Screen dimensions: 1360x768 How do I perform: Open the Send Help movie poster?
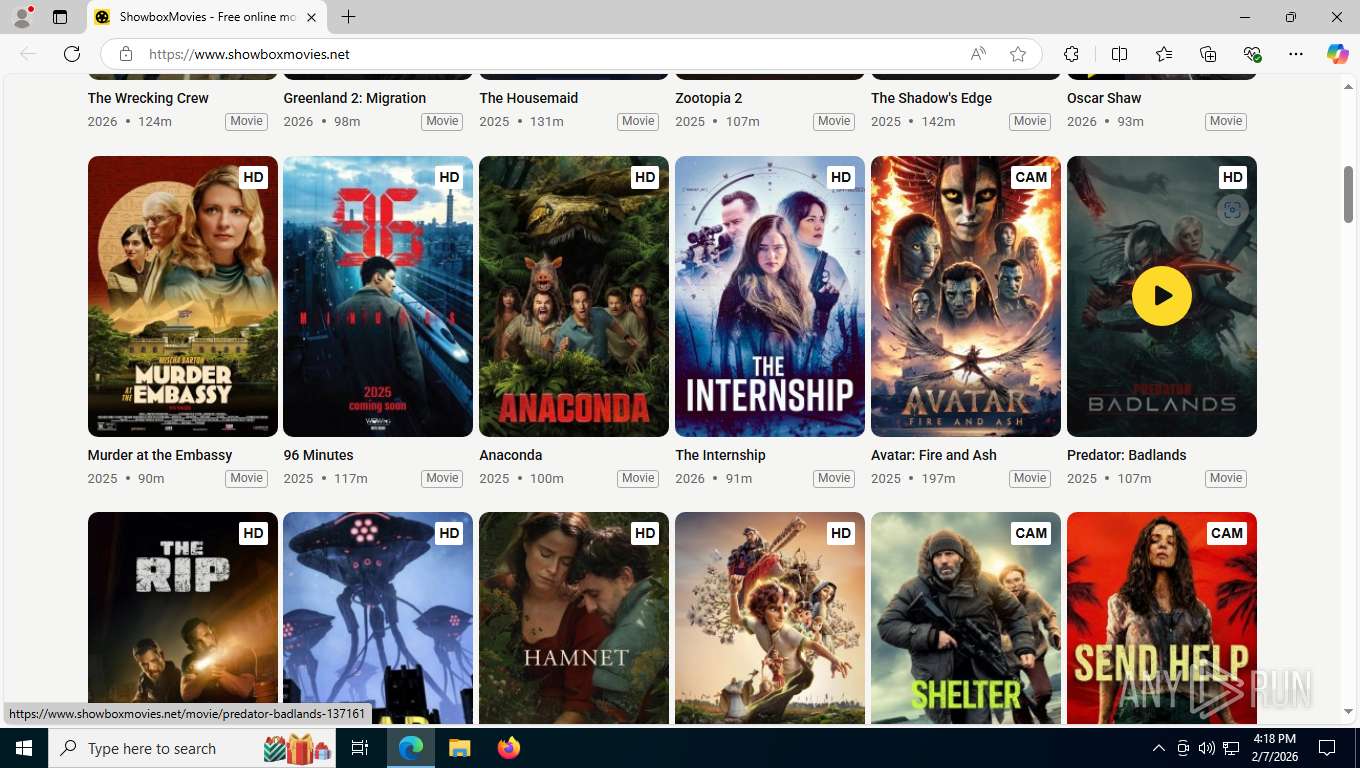pyautogui.click(x=1162, y=618)
